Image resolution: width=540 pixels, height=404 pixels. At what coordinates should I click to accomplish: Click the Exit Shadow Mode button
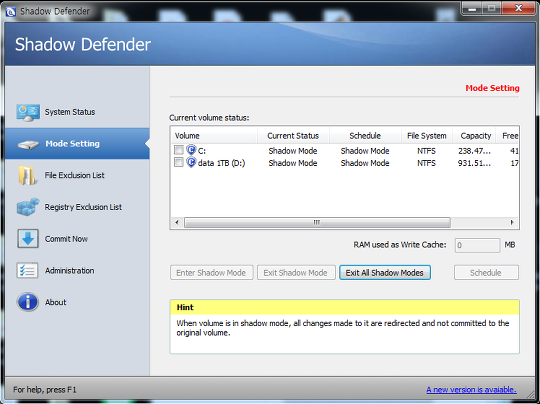point(296,273)
